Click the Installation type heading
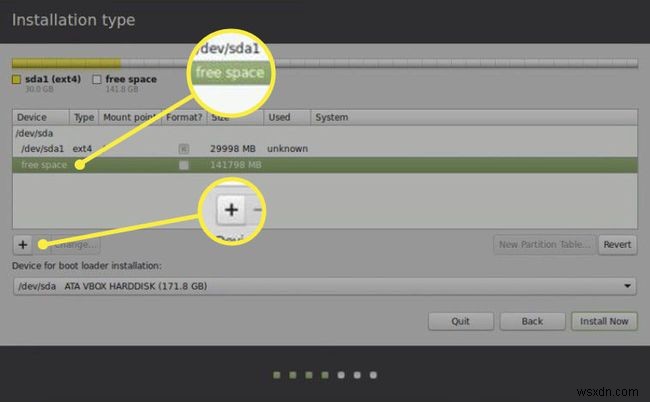Image resolution: width=650 pixels, height=402 pixels. (x=73, y=20)
